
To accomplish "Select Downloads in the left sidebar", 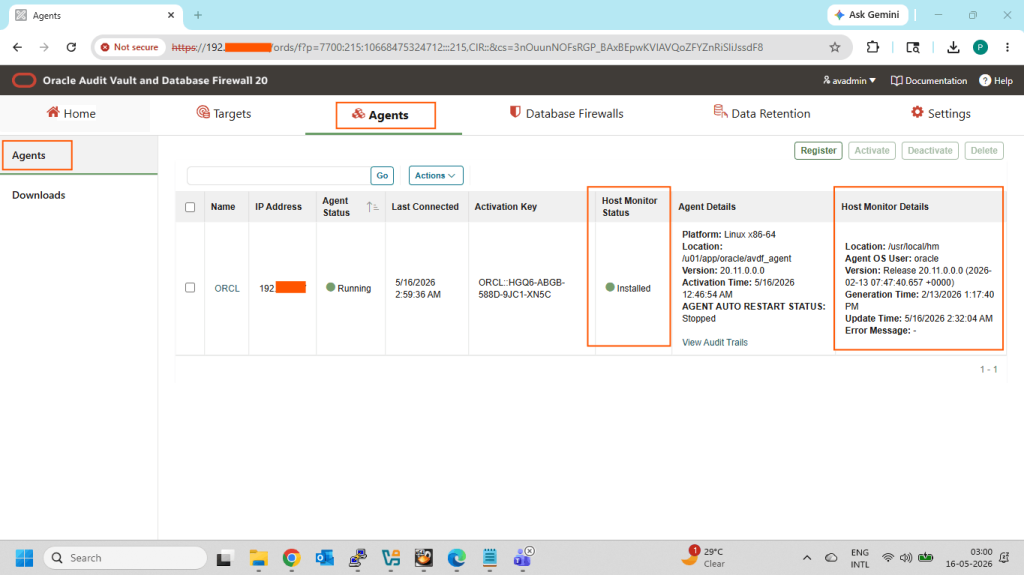I will [x=39, y=195].
